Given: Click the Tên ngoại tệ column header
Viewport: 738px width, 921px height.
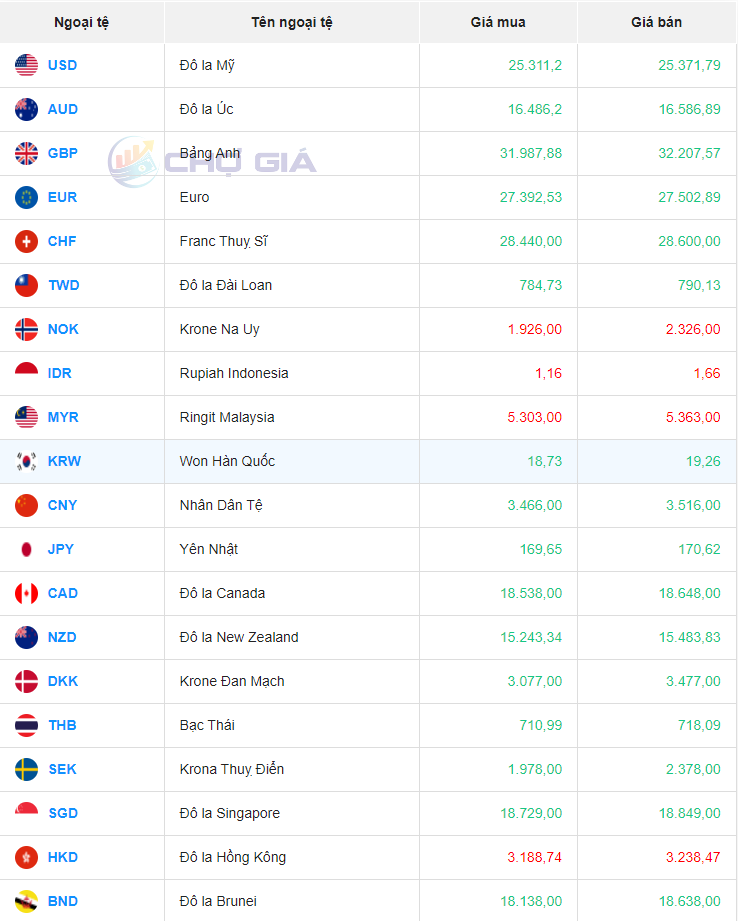Looking at the screenshot, I should [x=292, y=22].
